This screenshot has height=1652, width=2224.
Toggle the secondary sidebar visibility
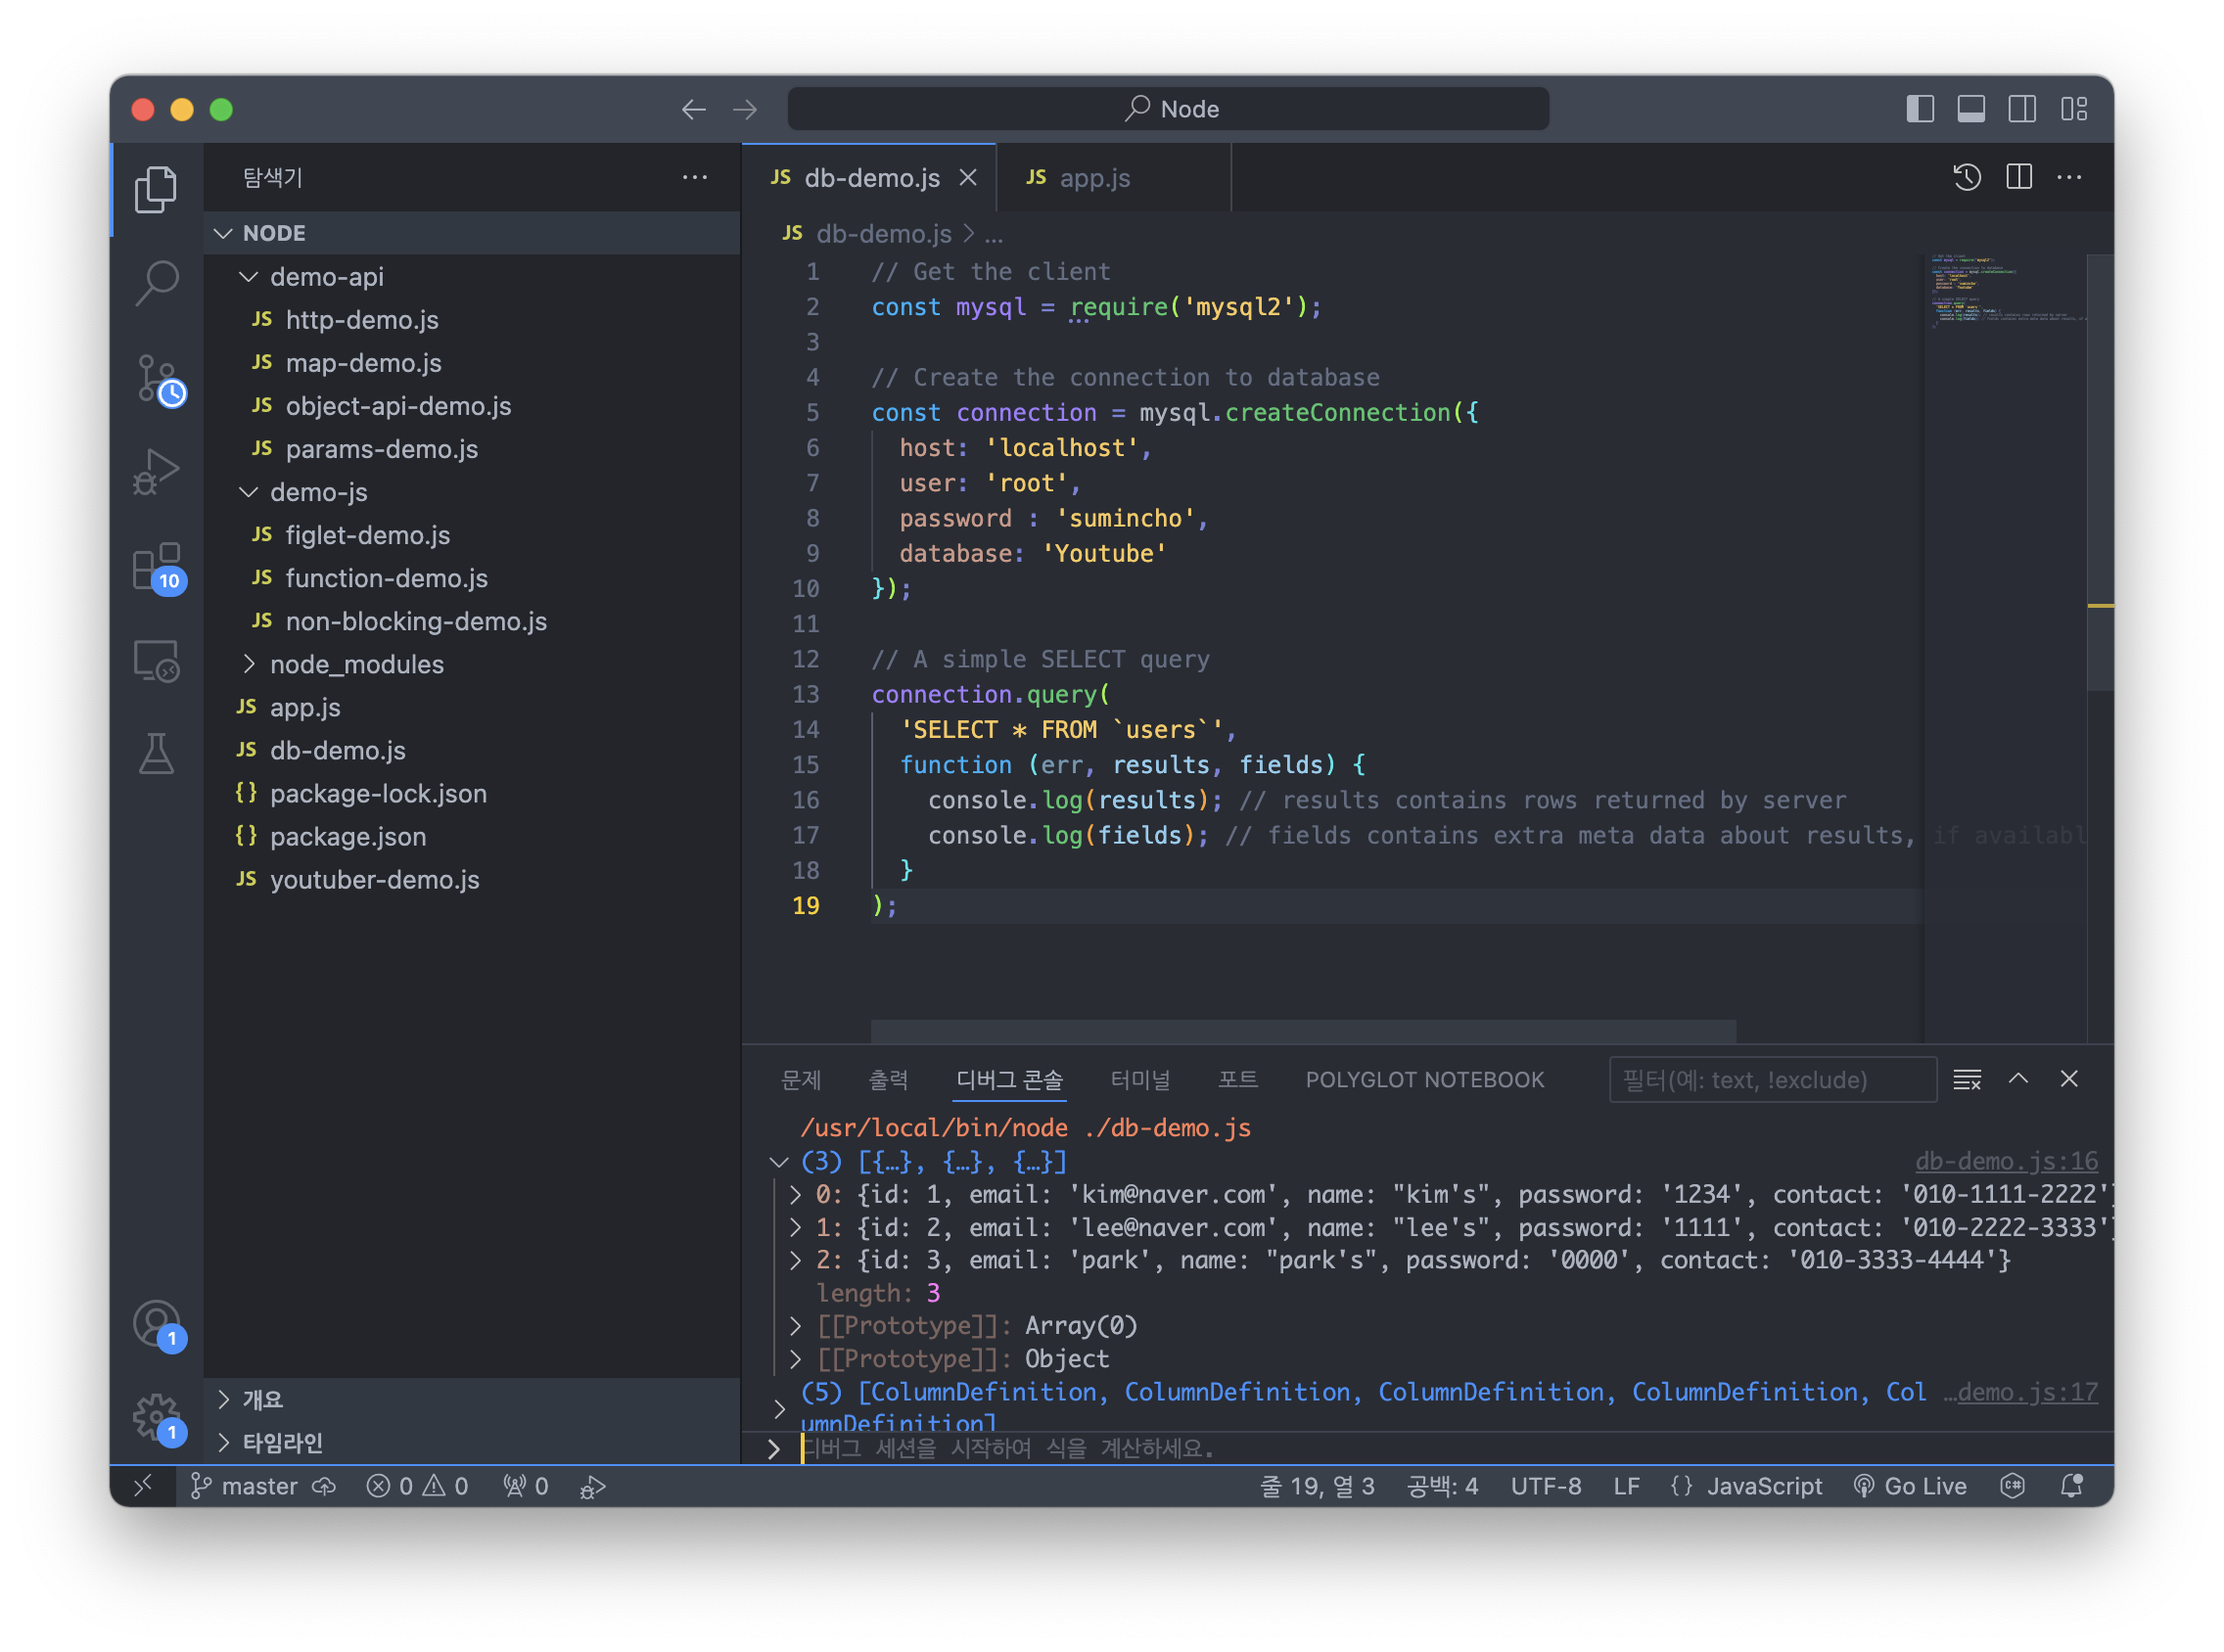(2021, 109)
